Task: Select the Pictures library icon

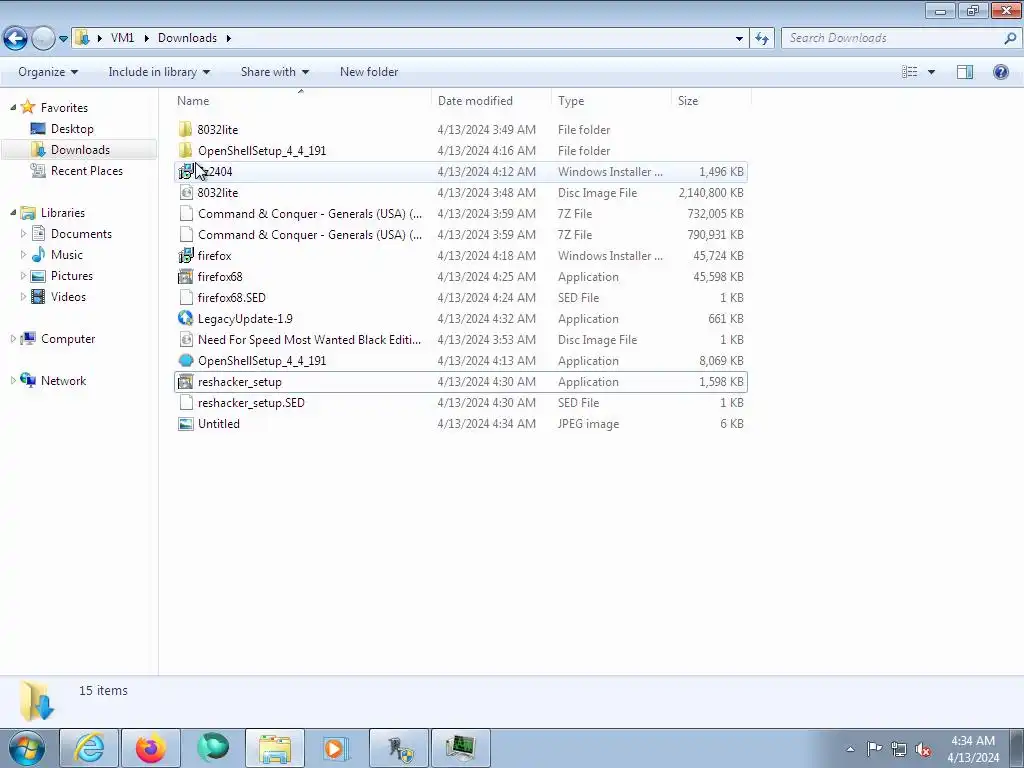Action: tap(39, 276)
